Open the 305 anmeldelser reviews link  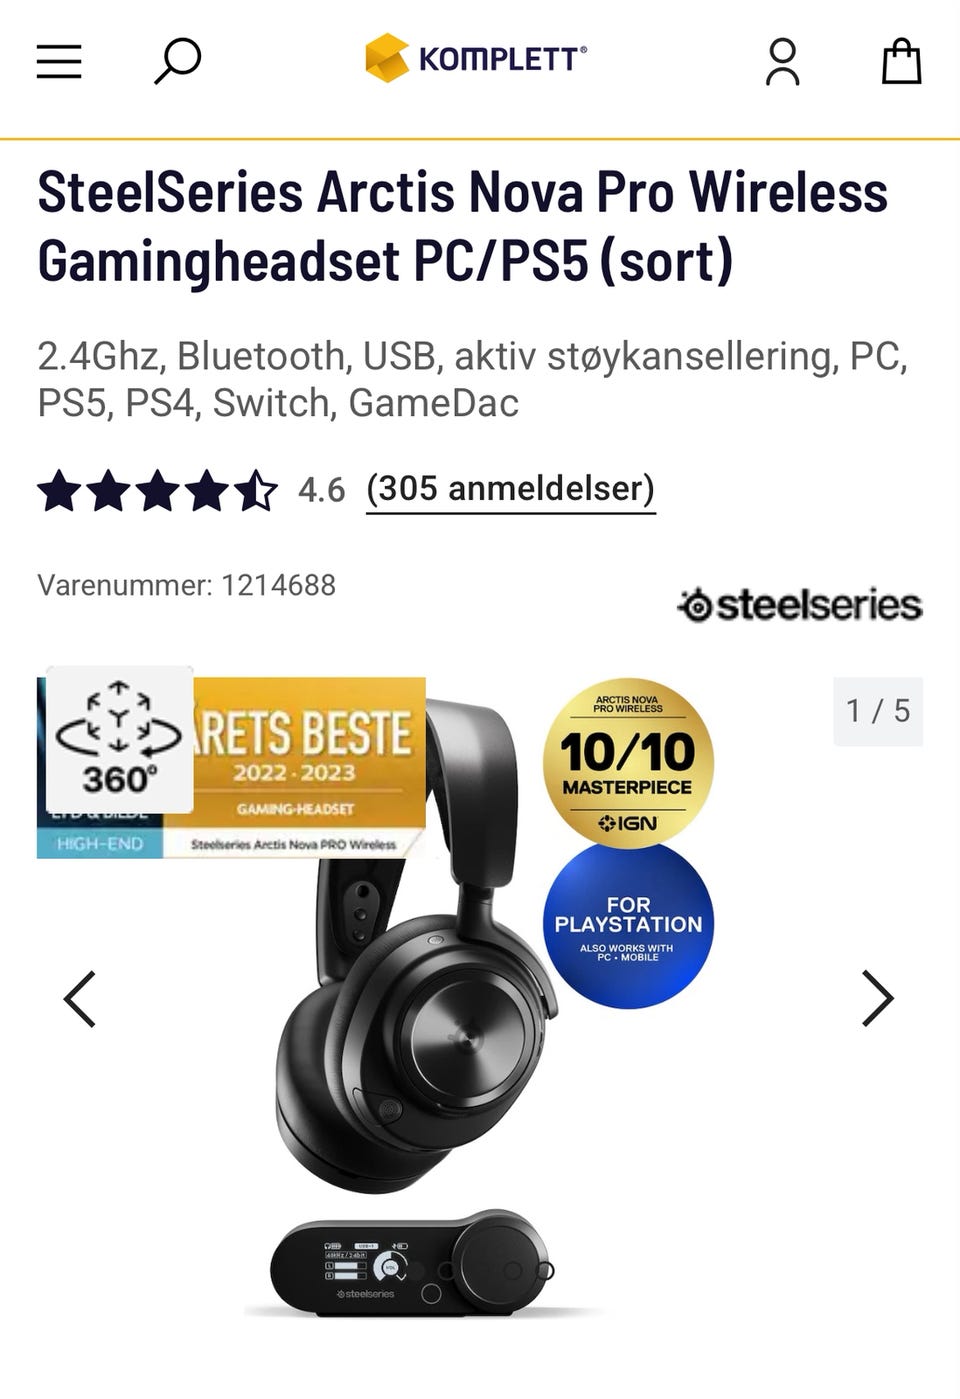tap(510, 489)
